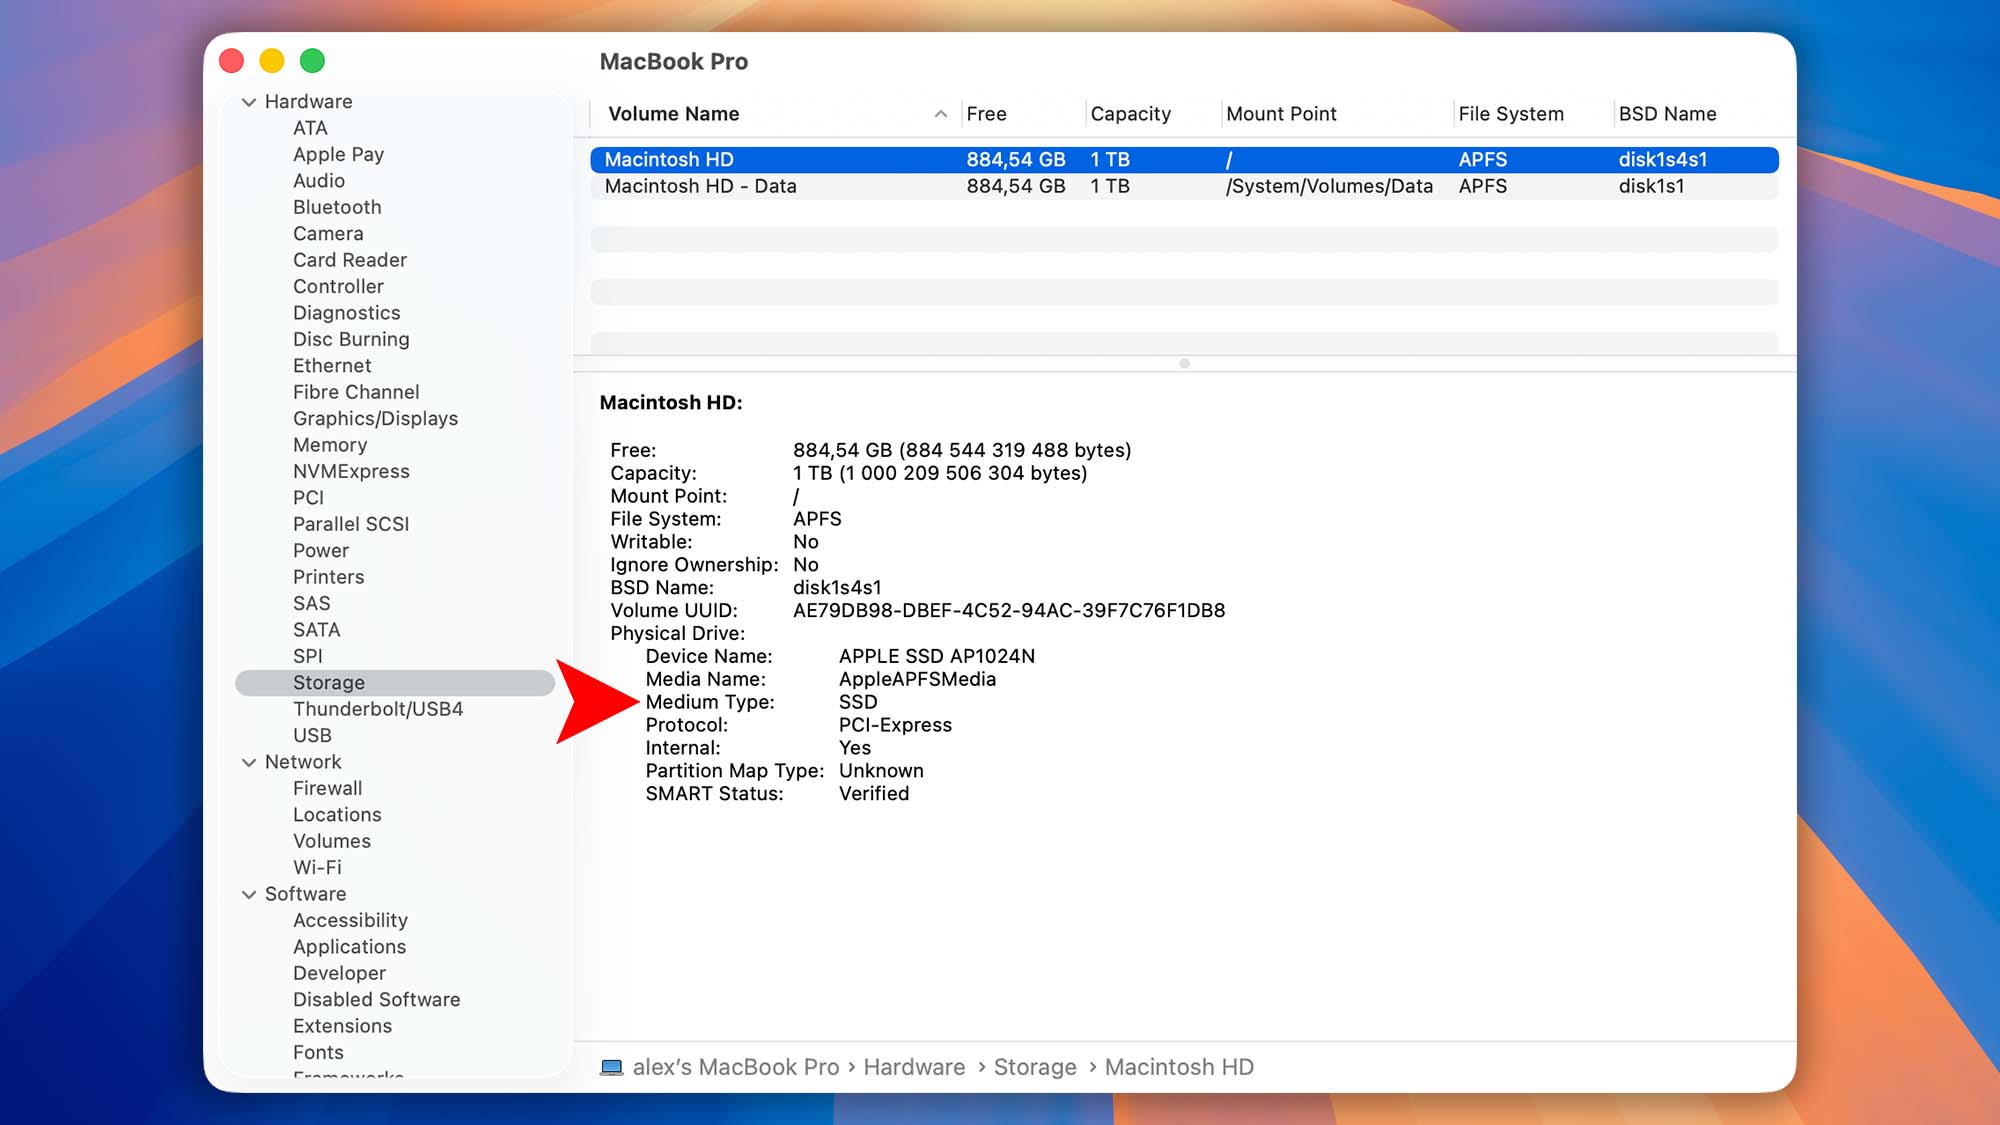This screenshot has height=1125, width=2000.
Task: Collapse the Network section chevron
Action: point(249,762)
